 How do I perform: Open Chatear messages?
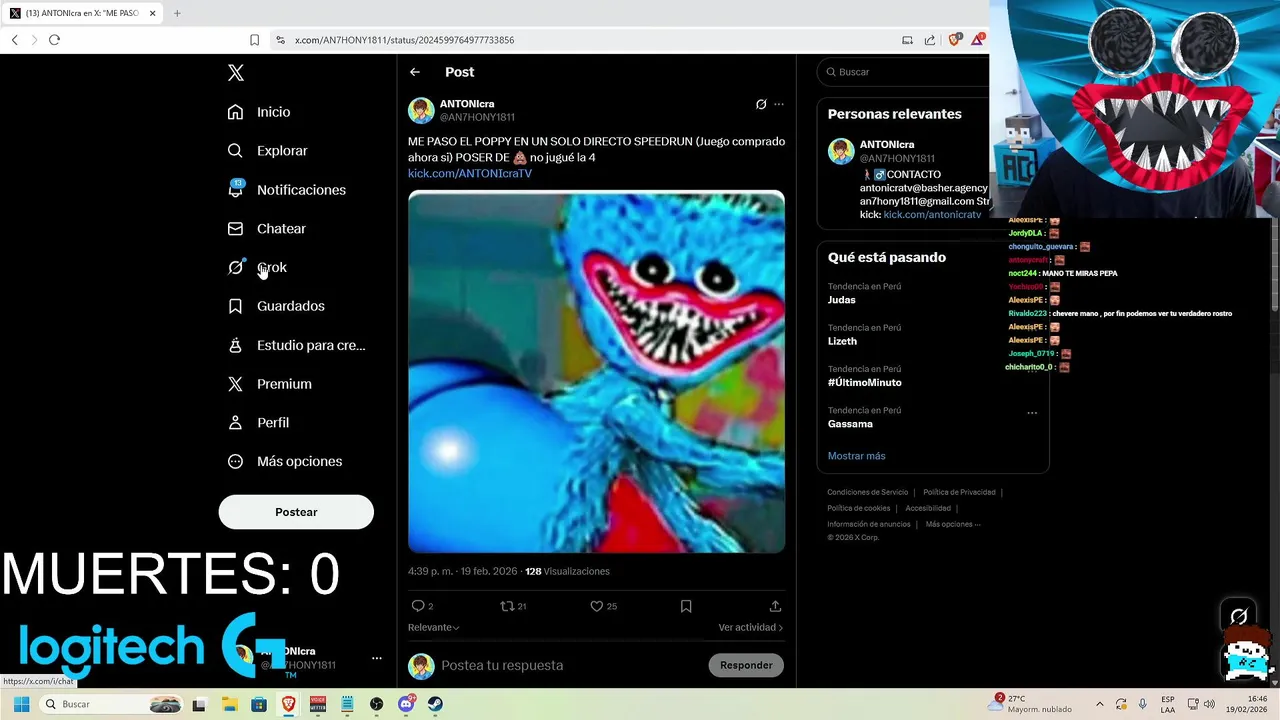tap(266, 229)
